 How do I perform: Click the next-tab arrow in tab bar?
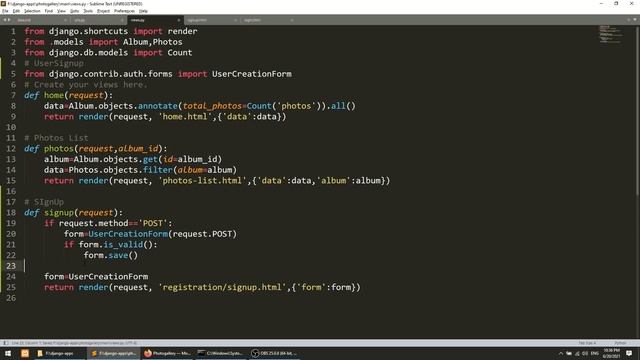9,20
